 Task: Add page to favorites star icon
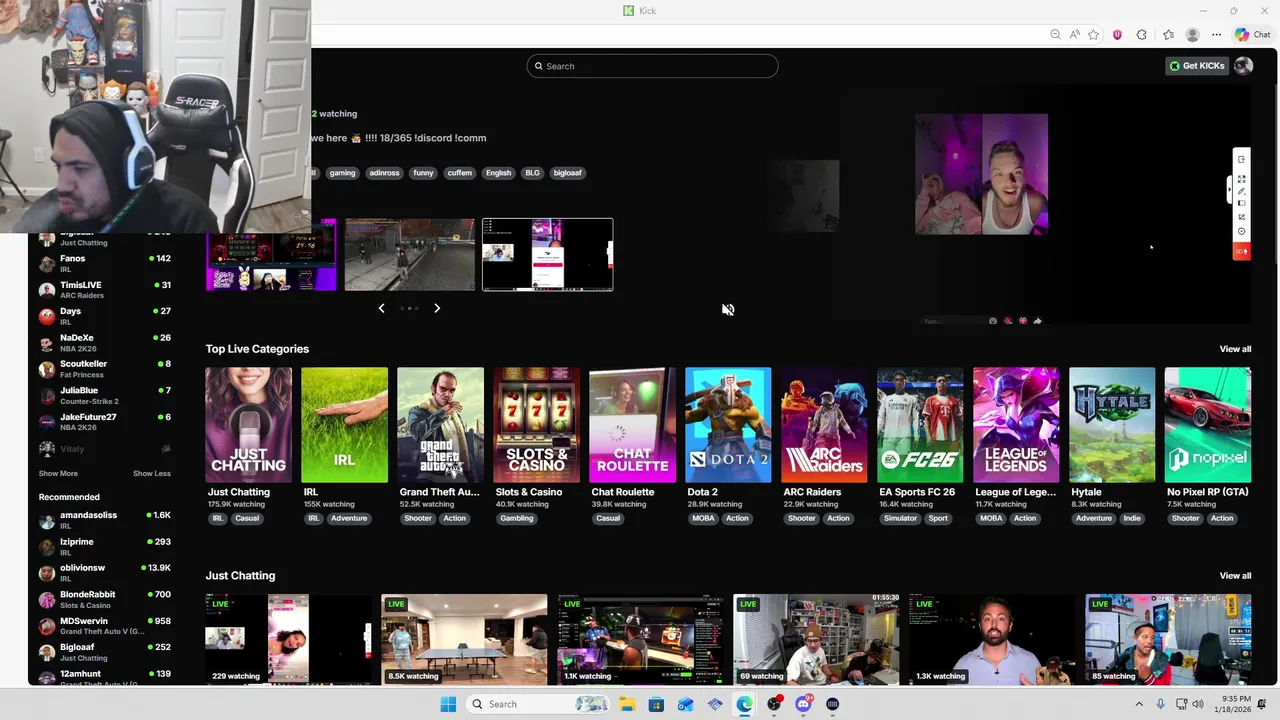coord(1093,35)
